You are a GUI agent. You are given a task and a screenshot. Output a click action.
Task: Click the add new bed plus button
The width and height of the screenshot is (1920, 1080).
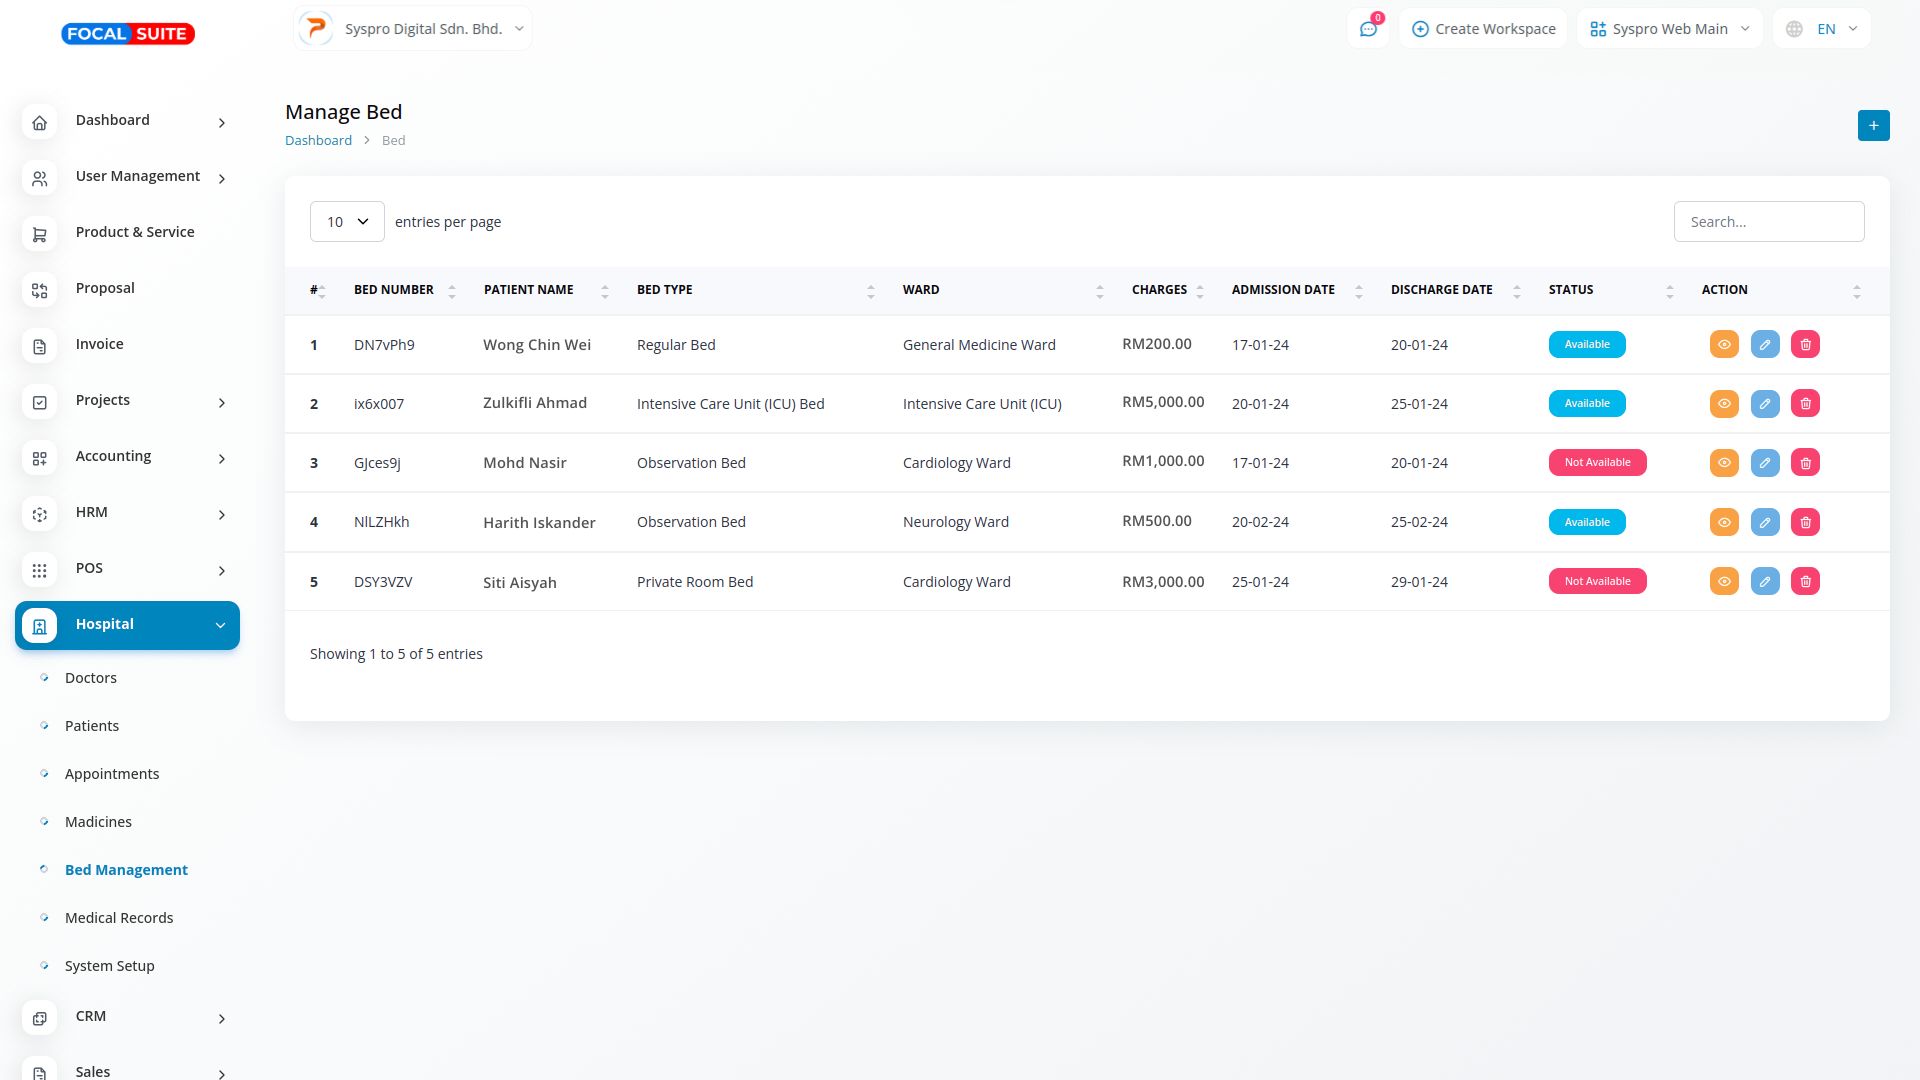point(1873,125)
